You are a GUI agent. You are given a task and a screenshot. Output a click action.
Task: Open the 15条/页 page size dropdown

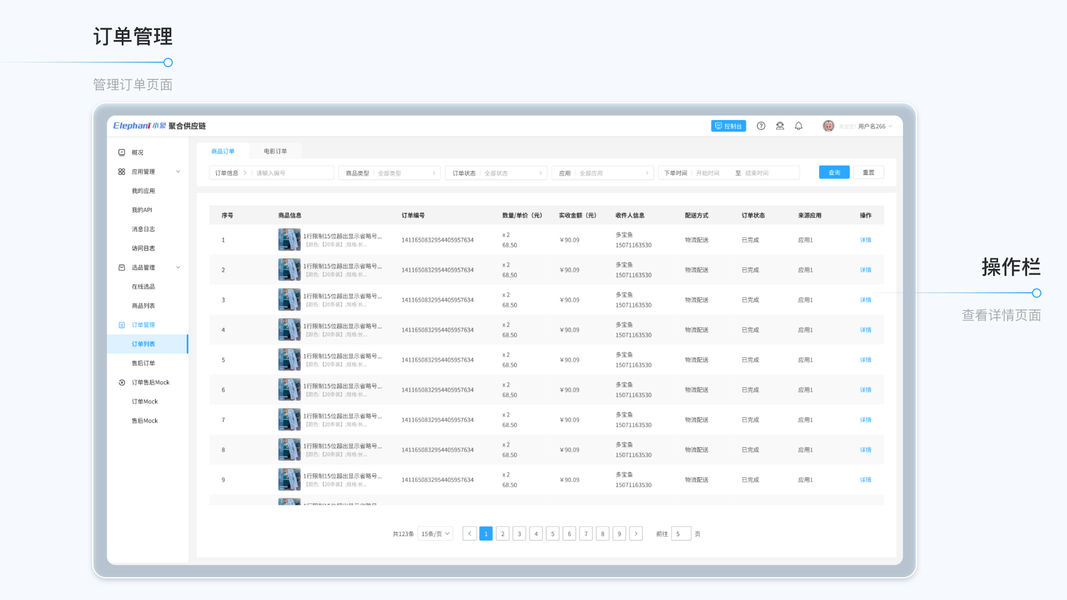436,534
